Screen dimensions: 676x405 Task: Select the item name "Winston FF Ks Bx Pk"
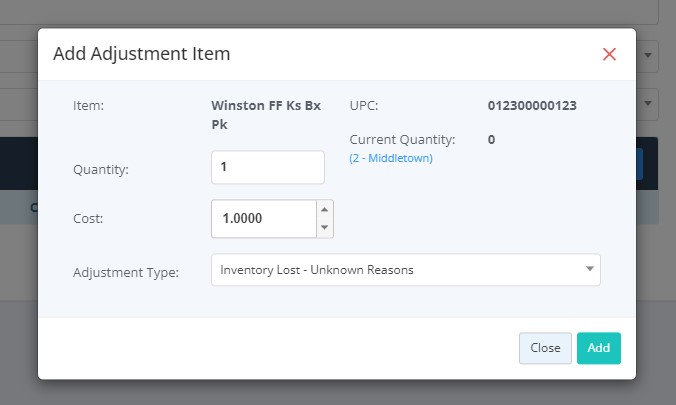coord(266,114)
